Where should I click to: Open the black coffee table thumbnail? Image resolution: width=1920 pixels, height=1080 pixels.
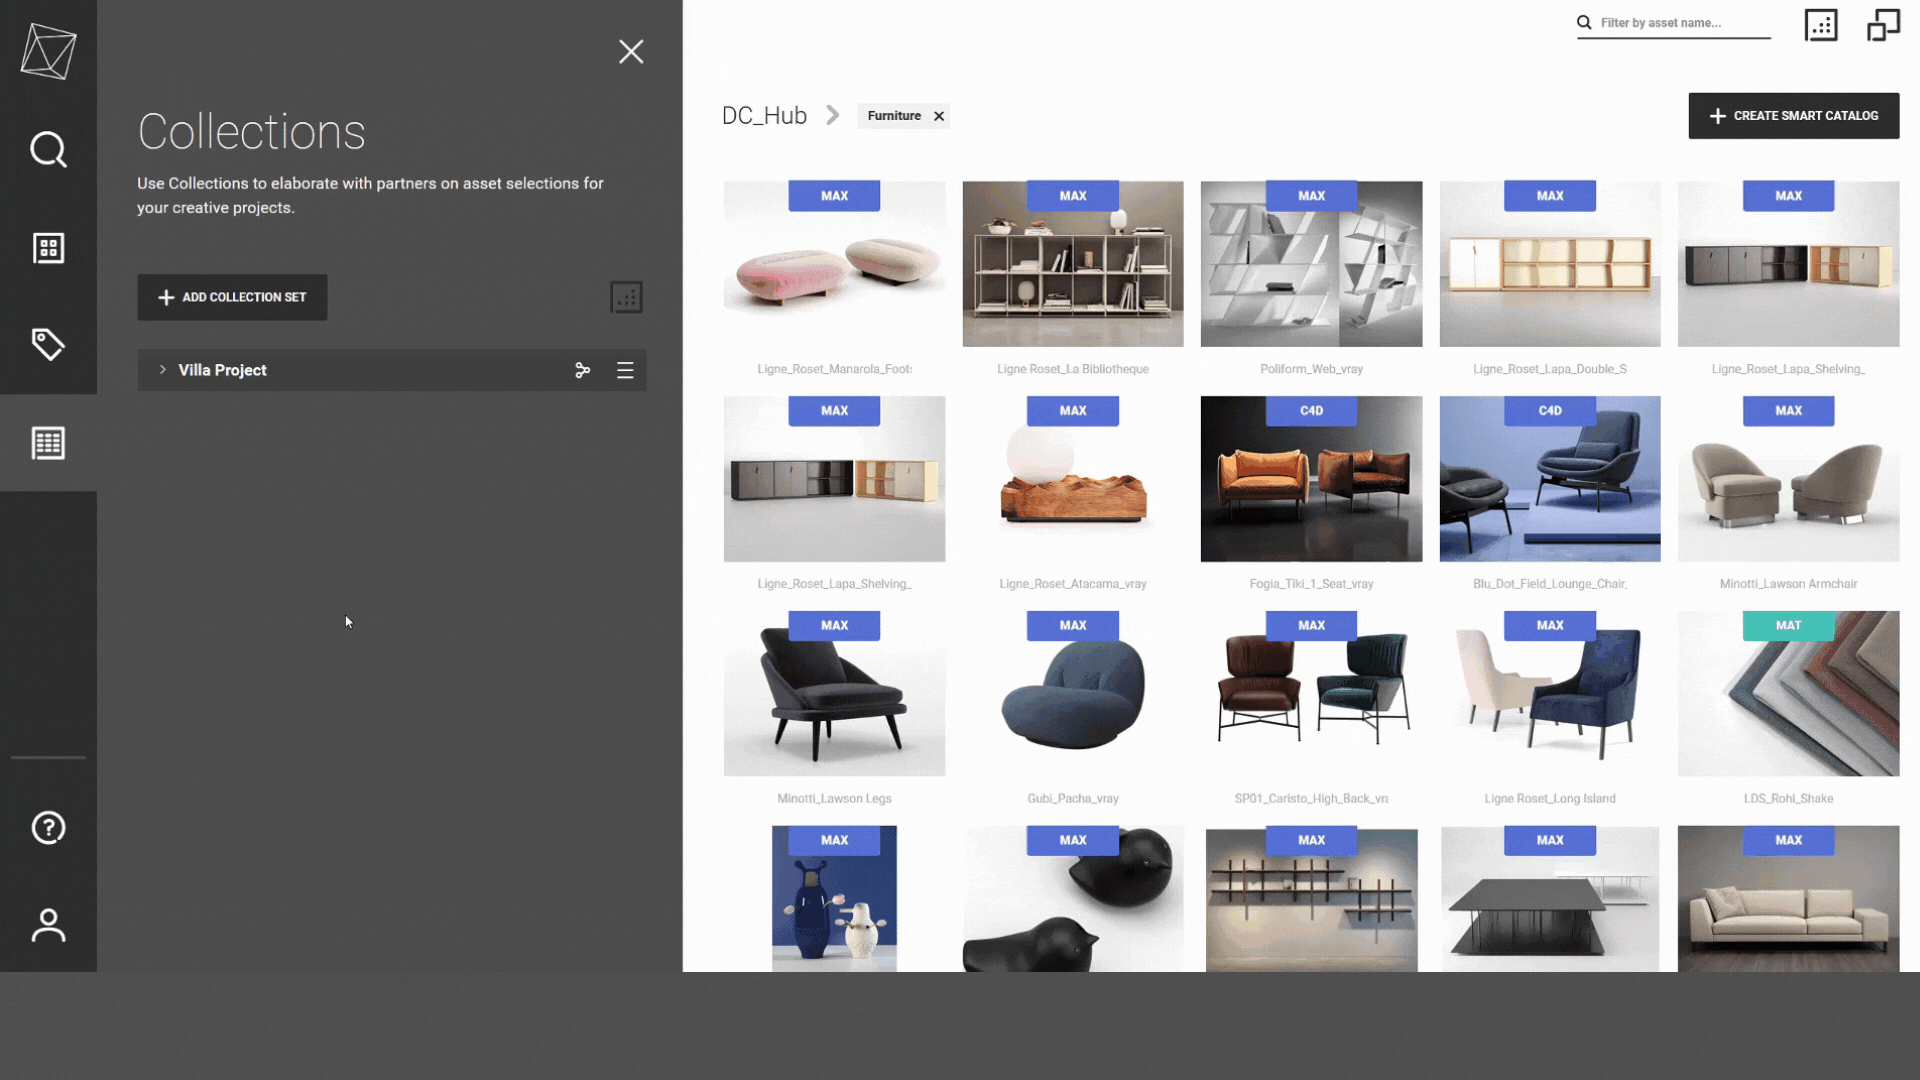click(1550, 899)
